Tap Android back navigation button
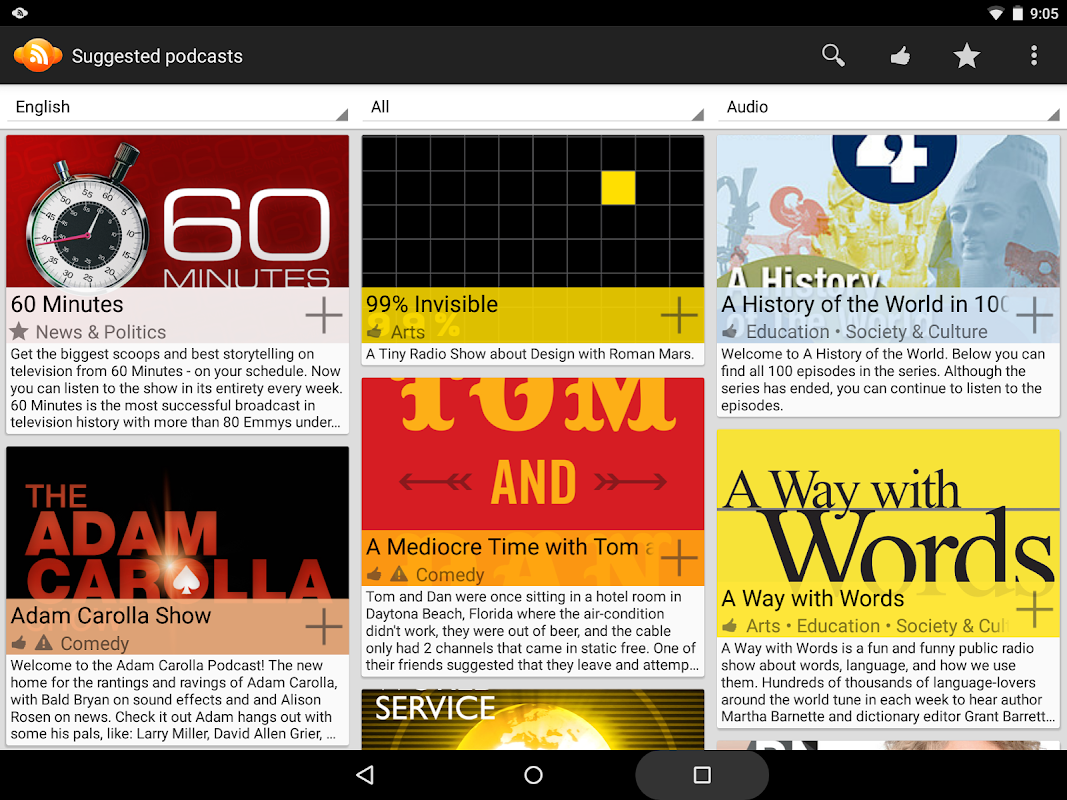This screenshot has height=800, width=1067. click(365, 775)
